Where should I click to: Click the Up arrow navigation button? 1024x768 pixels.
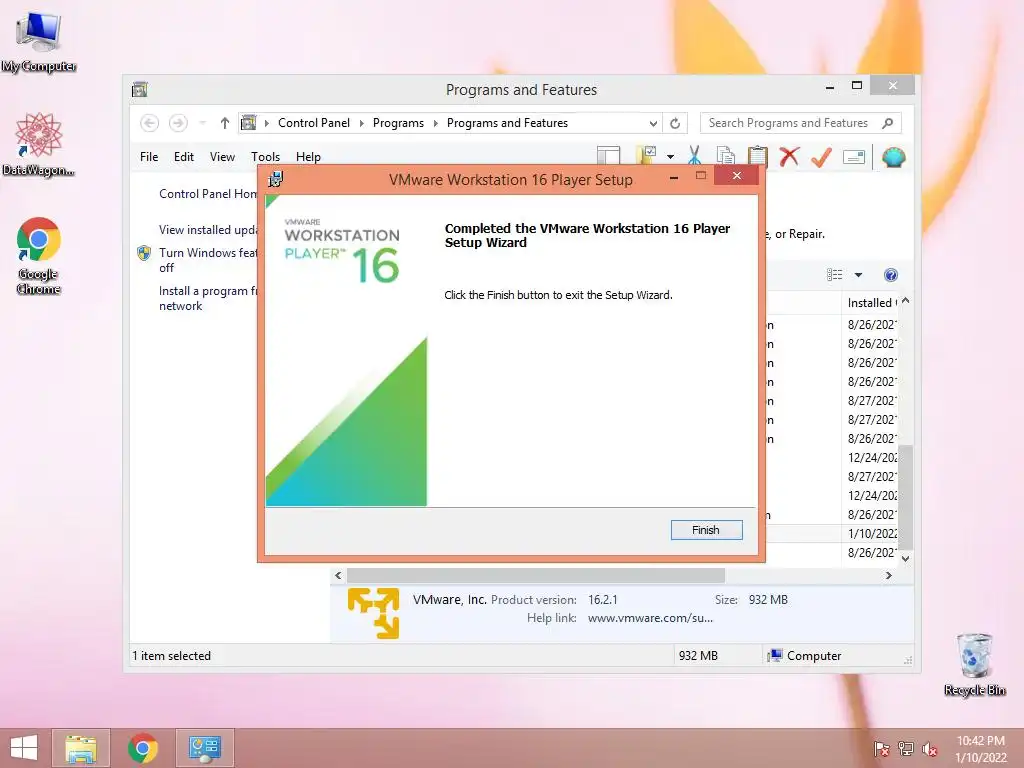click(225, 123)
